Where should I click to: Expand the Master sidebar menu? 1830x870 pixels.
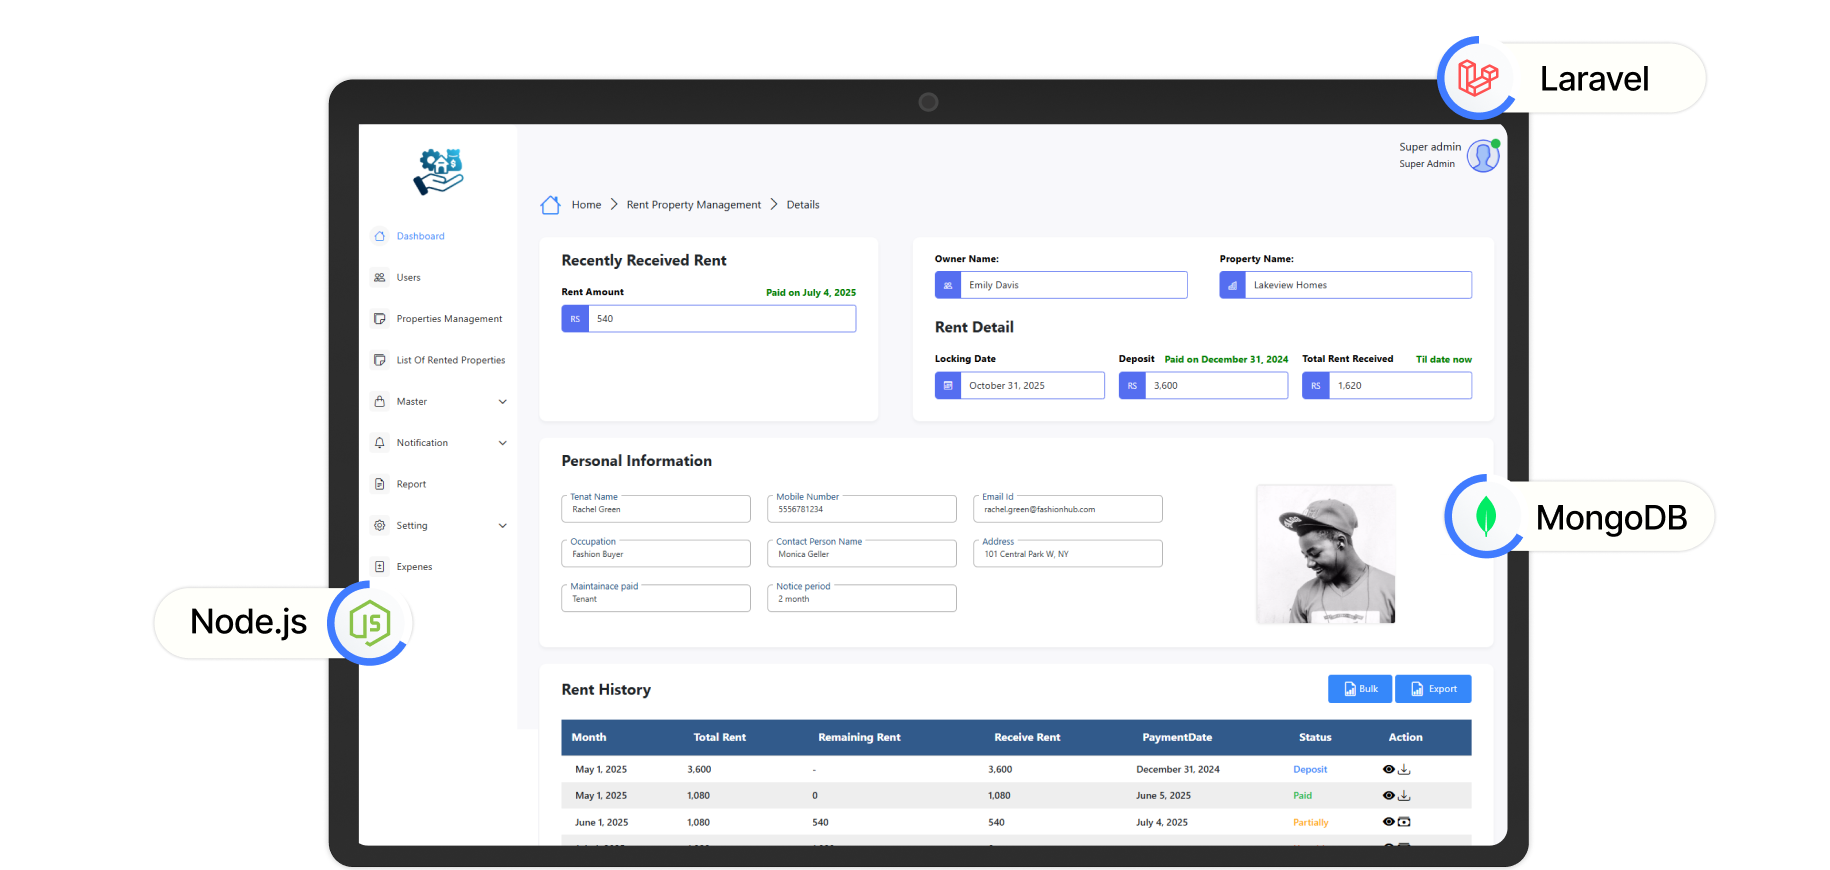[x=502, y=402]
